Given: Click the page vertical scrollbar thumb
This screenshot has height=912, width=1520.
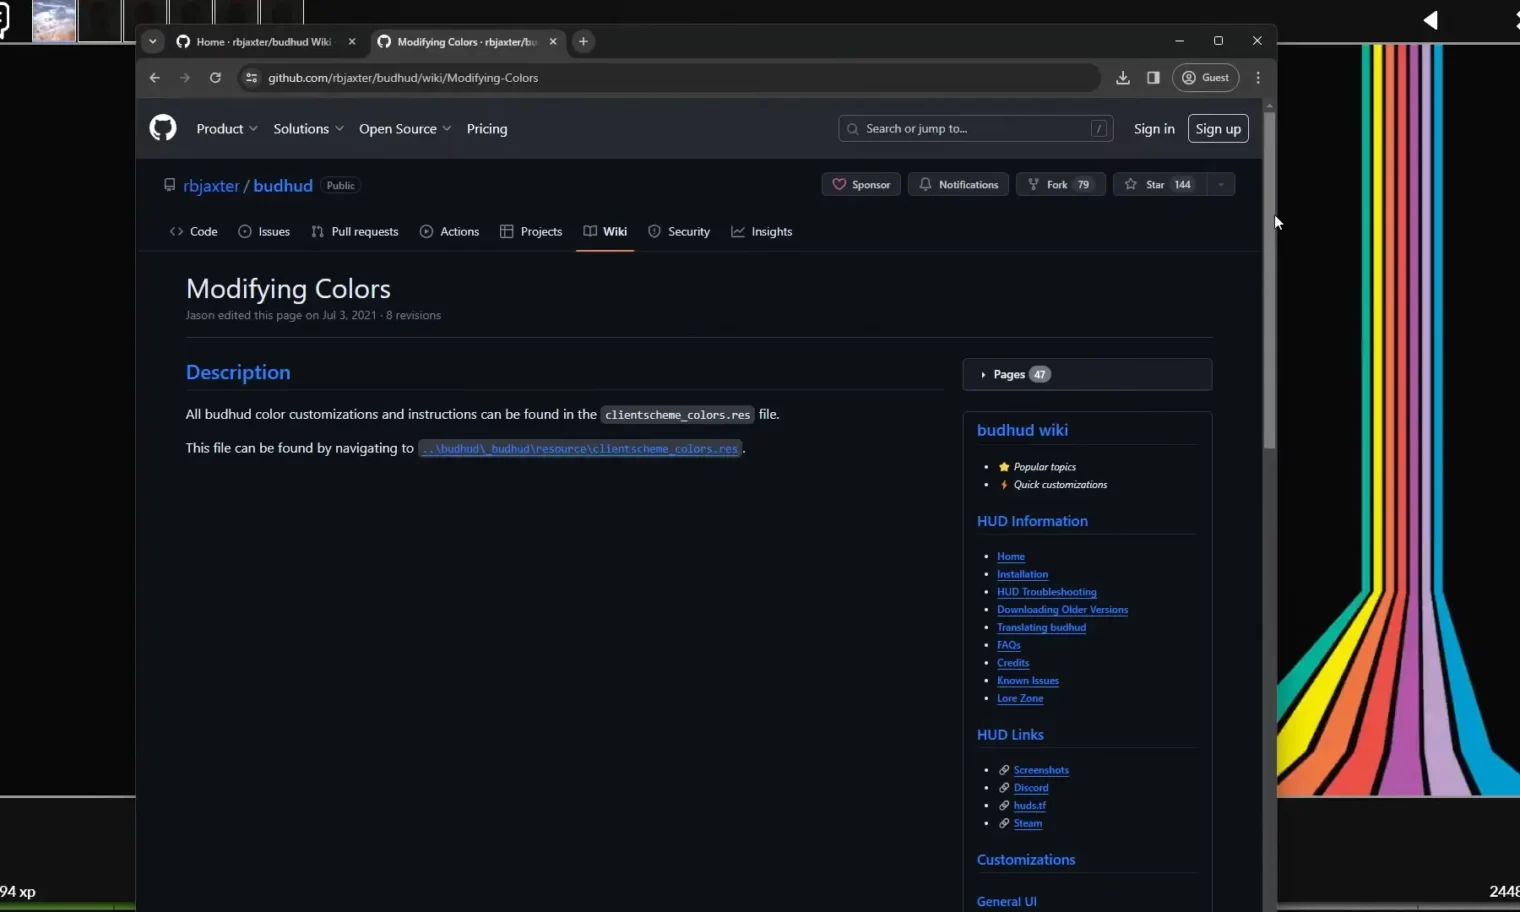Looking at the screenshot, I should pyautogui.click(x=1269, y=280).
